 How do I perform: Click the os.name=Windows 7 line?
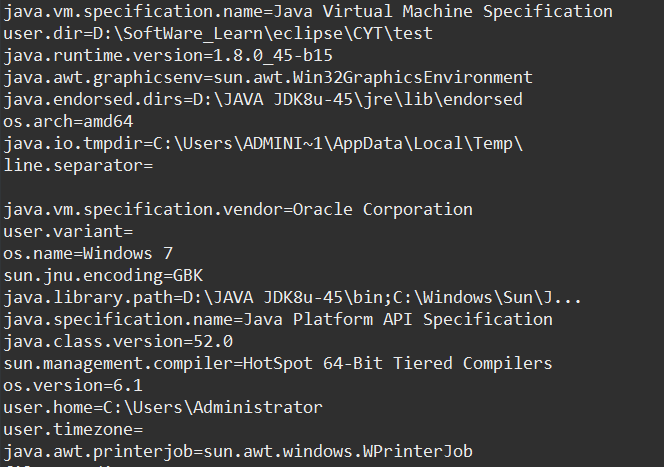click(88, 254)
